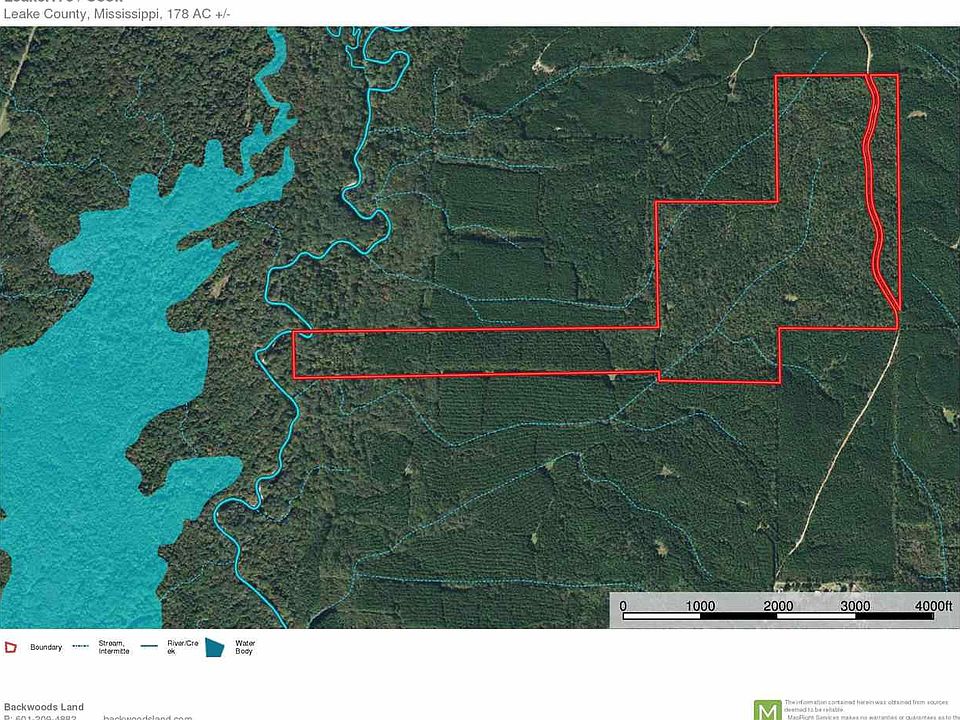The width and height of the screenshot is (960, 720).
Task: Click the Backwoods Land phone number
Action: point(40,717)
